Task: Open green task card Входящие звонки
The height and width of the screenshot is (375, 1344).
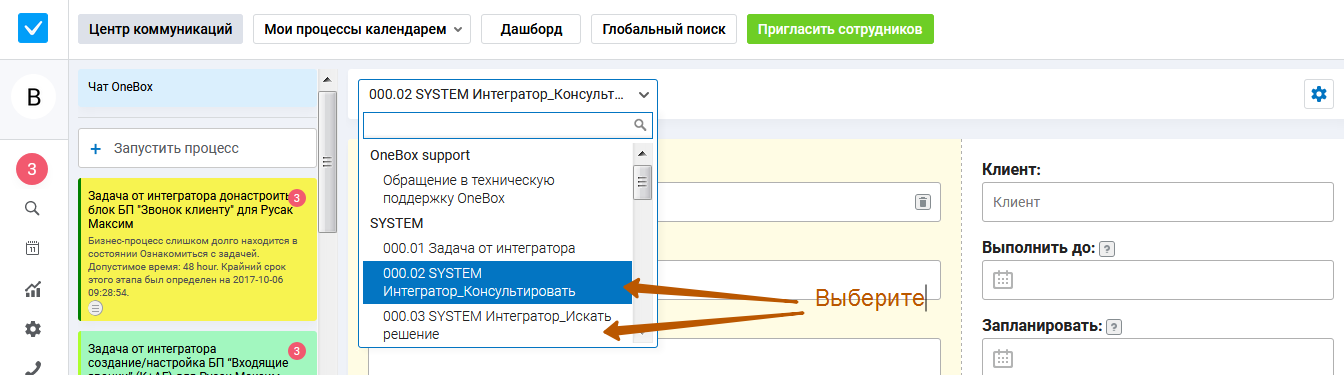Action: [197, 353]
